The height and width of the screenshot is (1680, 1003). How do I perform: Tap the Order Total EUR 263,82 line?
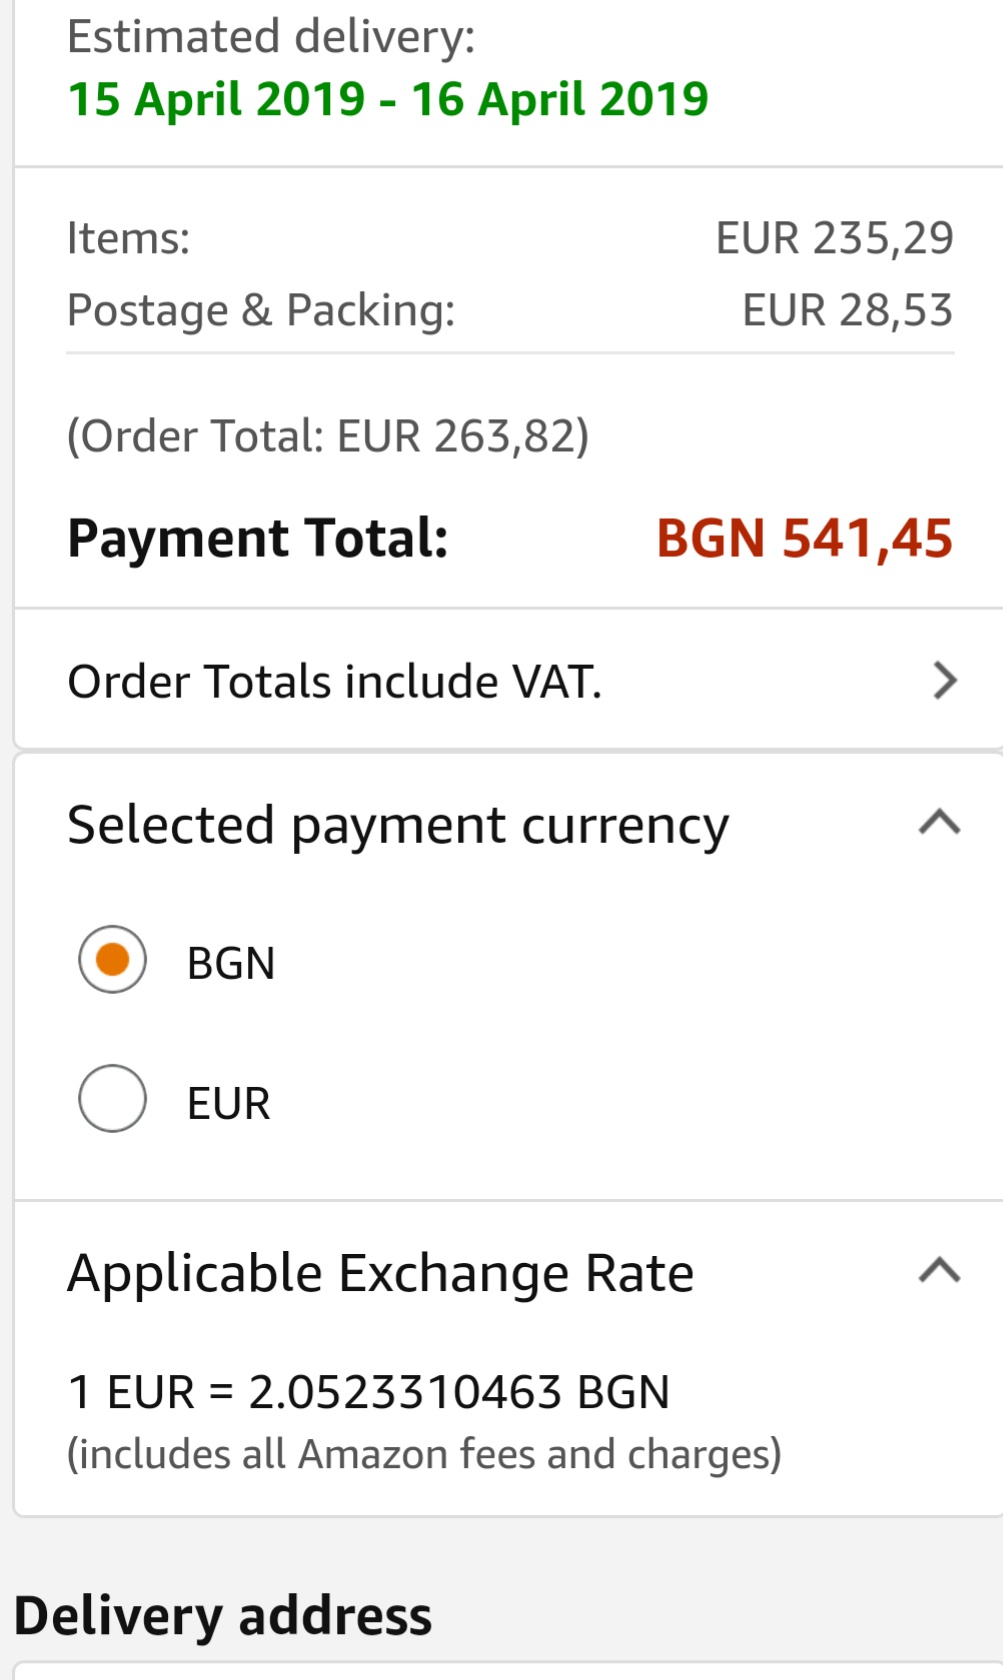328,436
